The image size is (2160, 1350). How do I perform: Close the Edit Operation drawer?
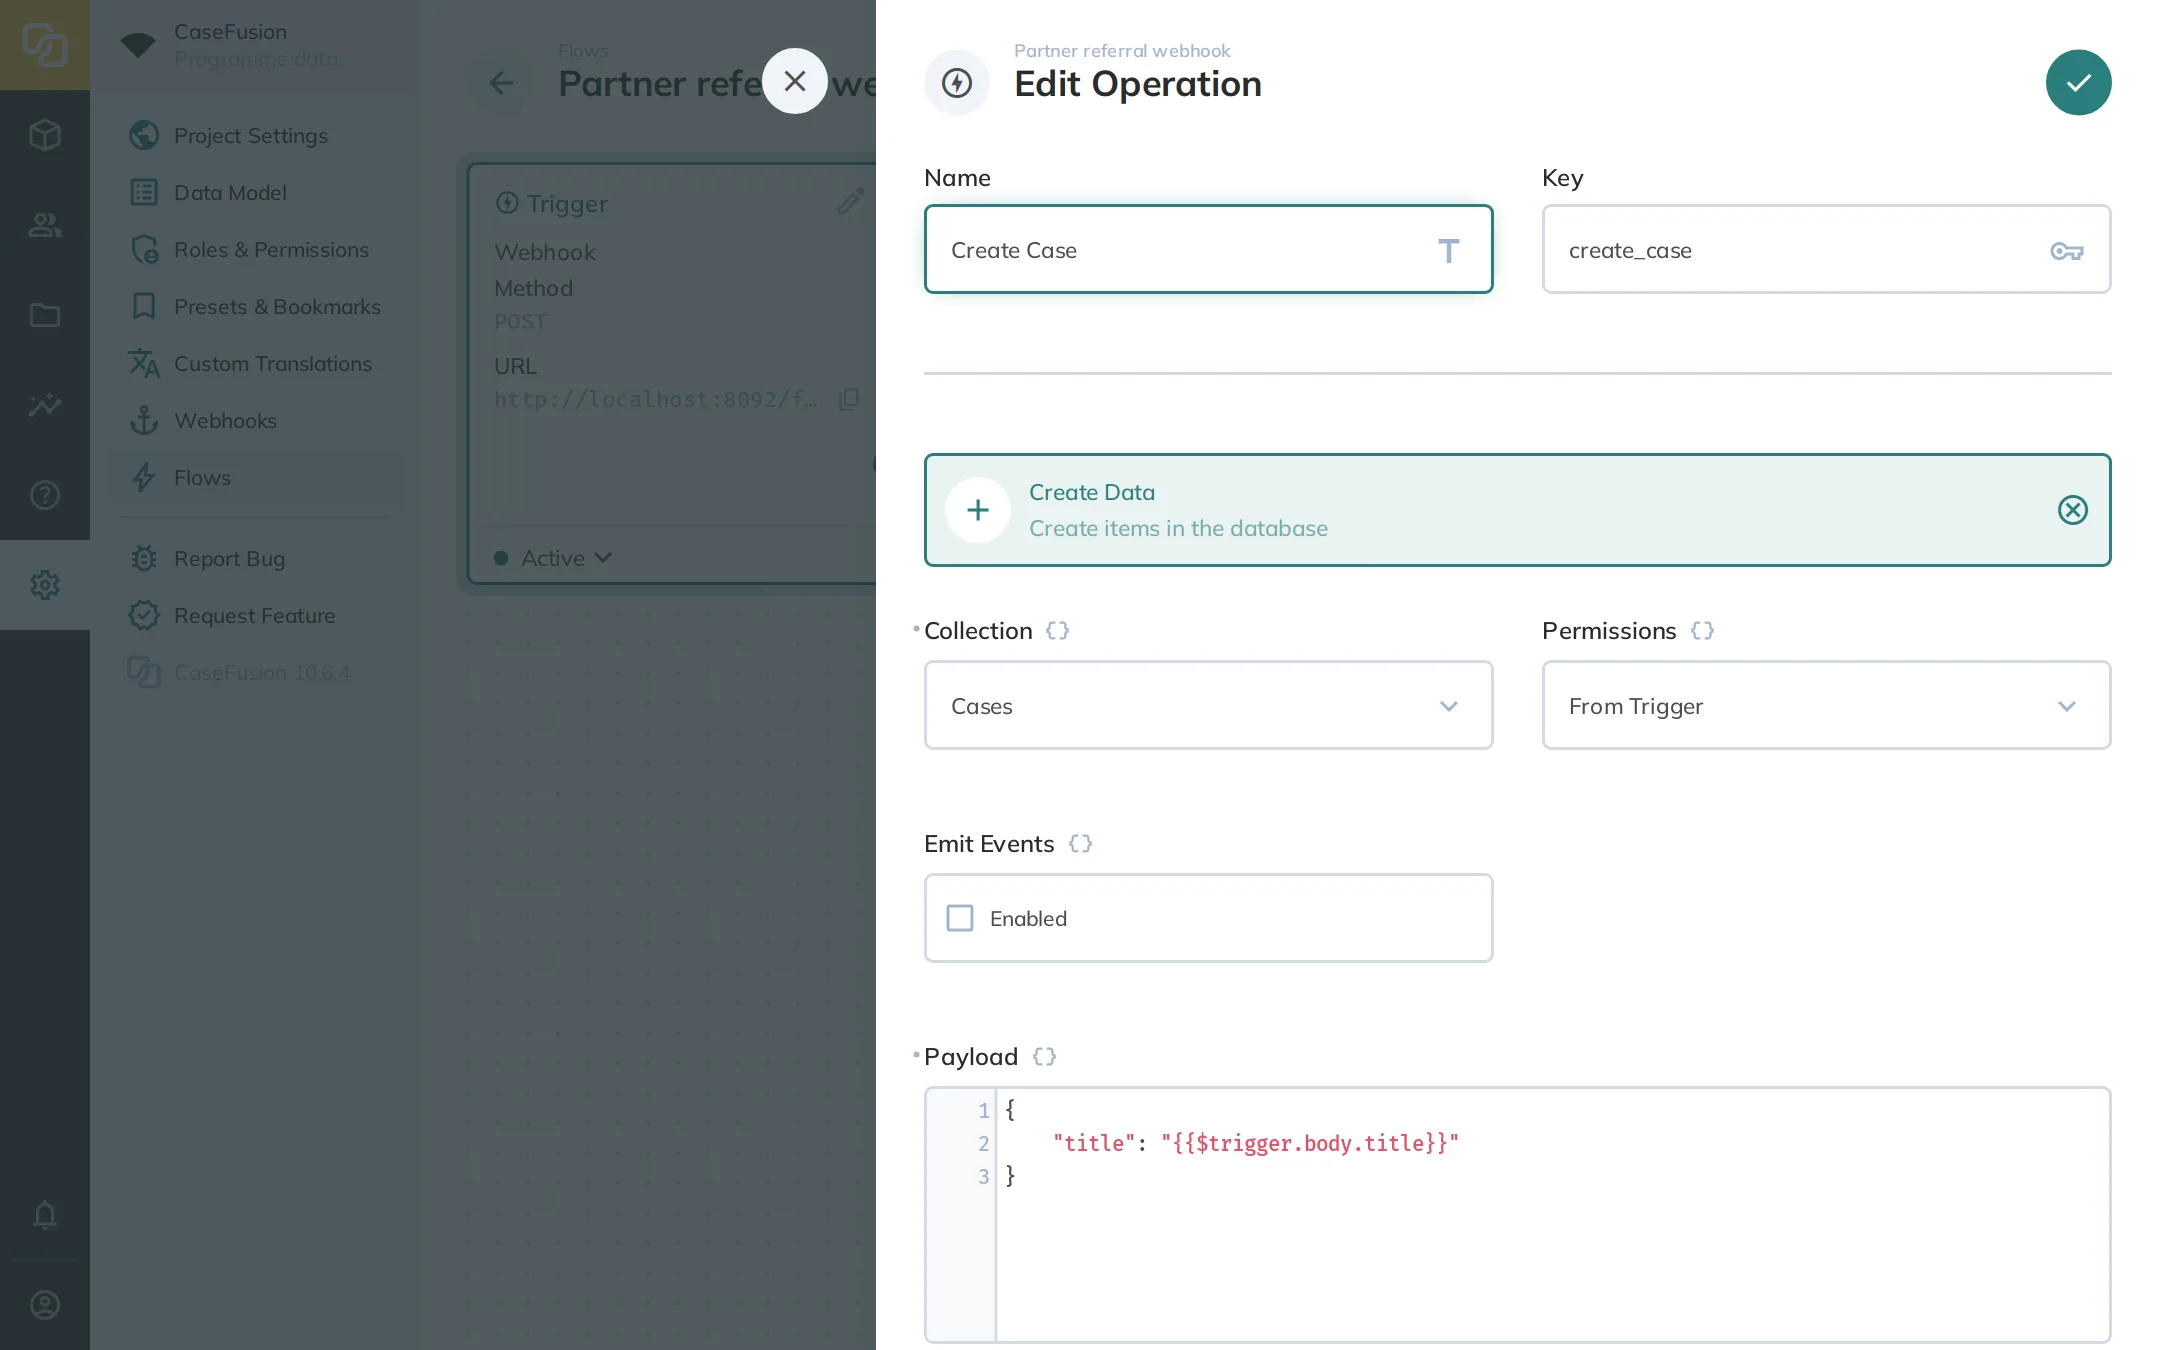pyautogui.click(x=795, y=81)
